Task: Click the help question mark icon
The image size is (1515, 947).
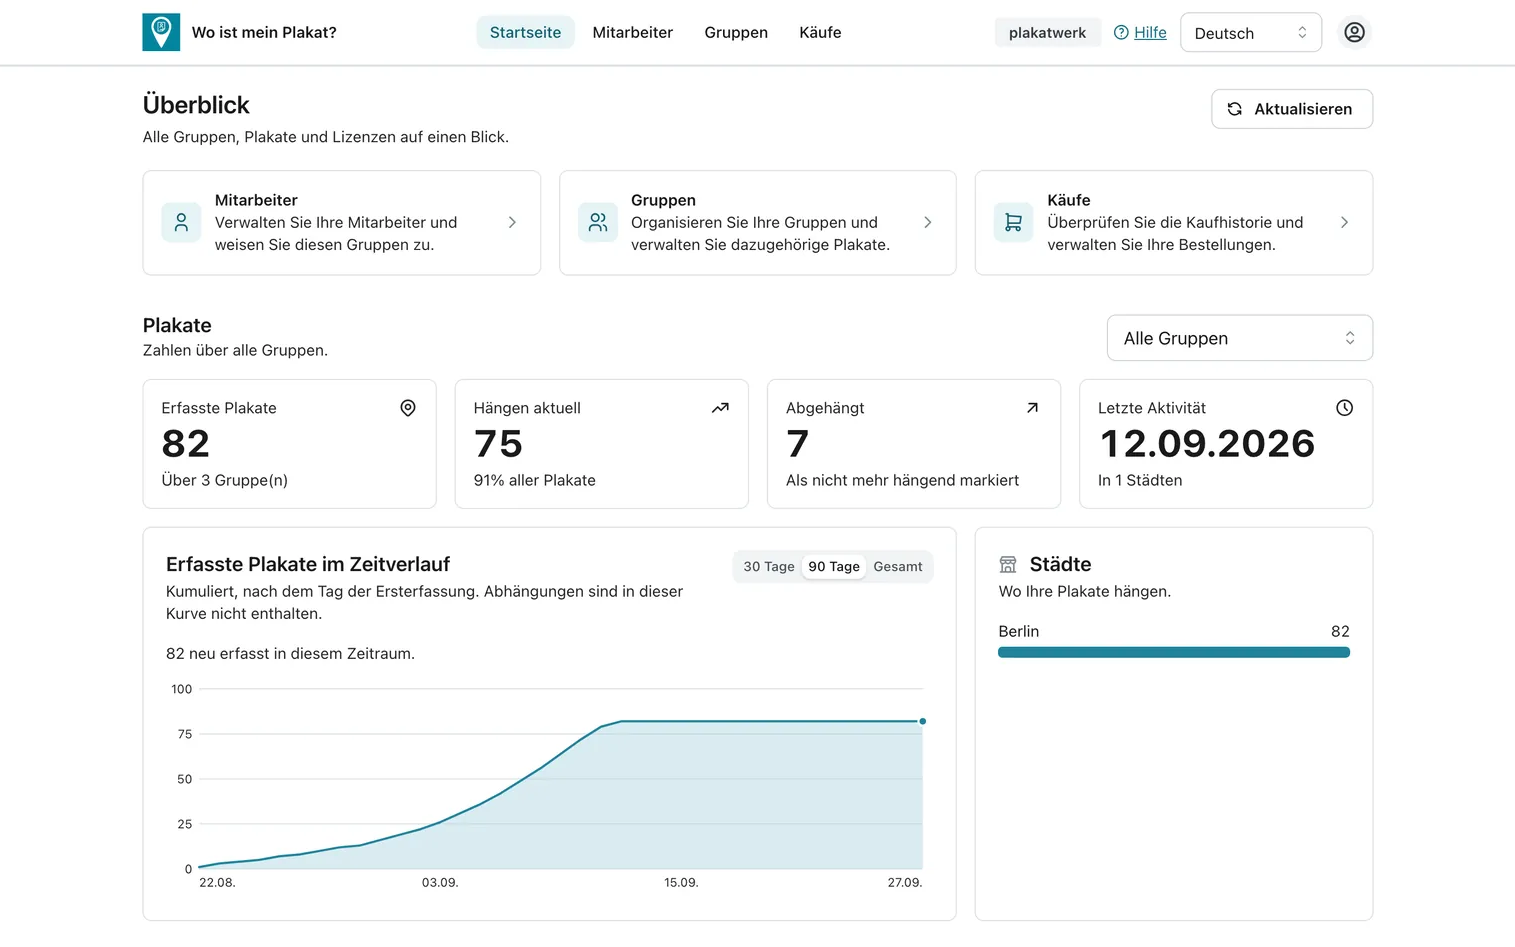Action: tap(1121, 32)
